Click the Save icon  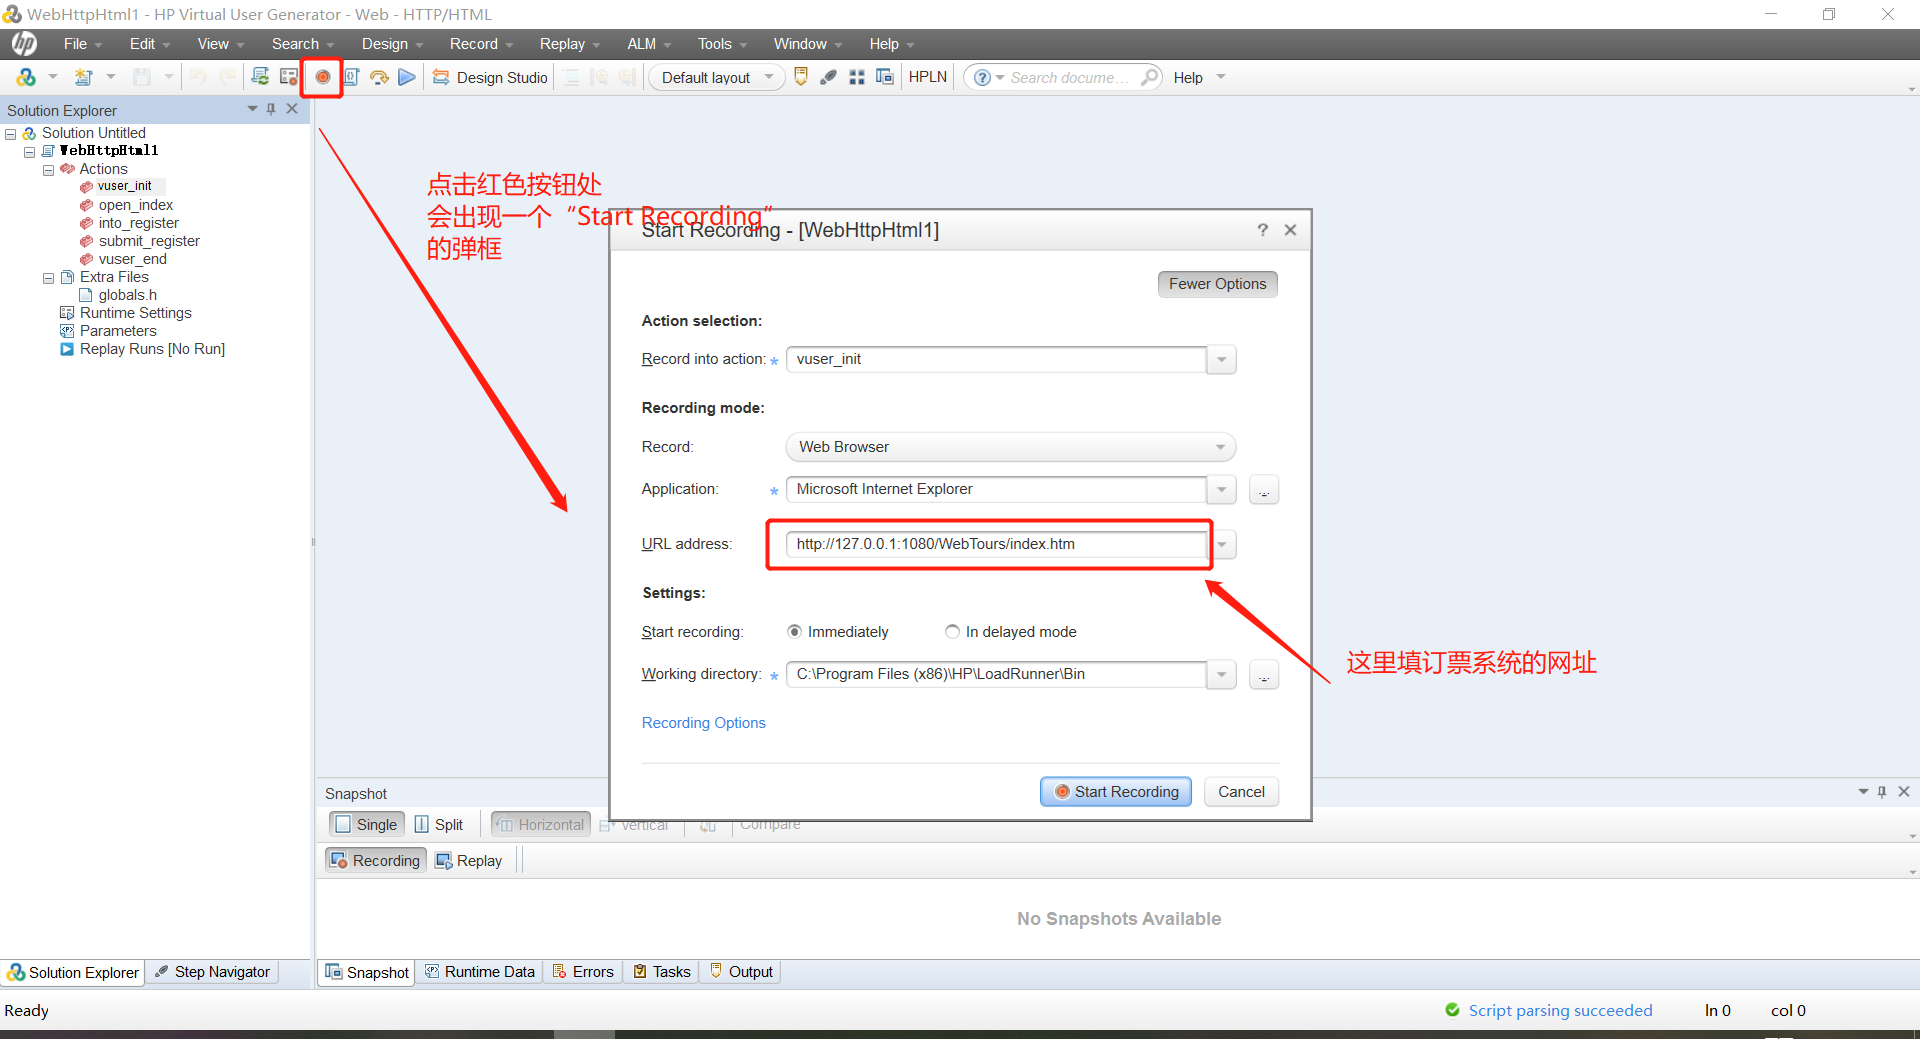click(140, 77)
